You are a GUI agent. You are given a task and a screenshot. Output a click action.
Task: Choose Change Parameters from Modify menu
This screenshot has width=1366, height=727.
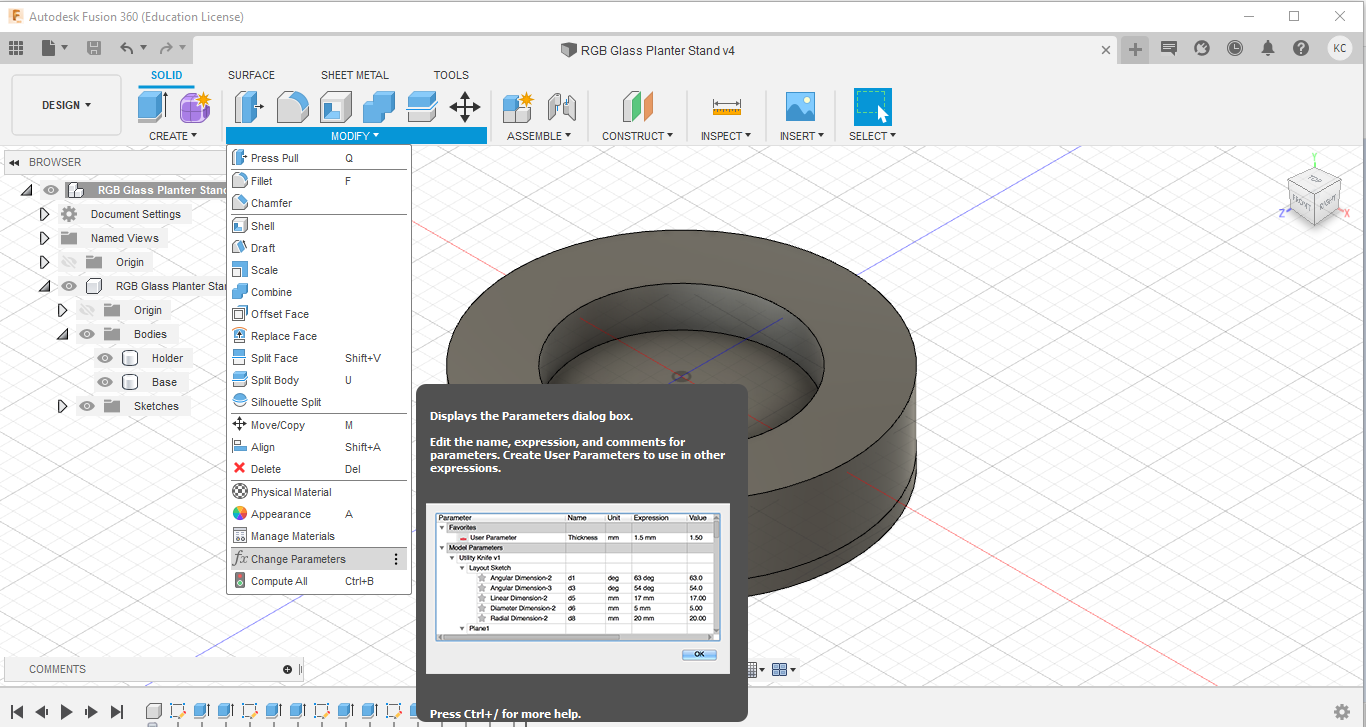(298, 559)
